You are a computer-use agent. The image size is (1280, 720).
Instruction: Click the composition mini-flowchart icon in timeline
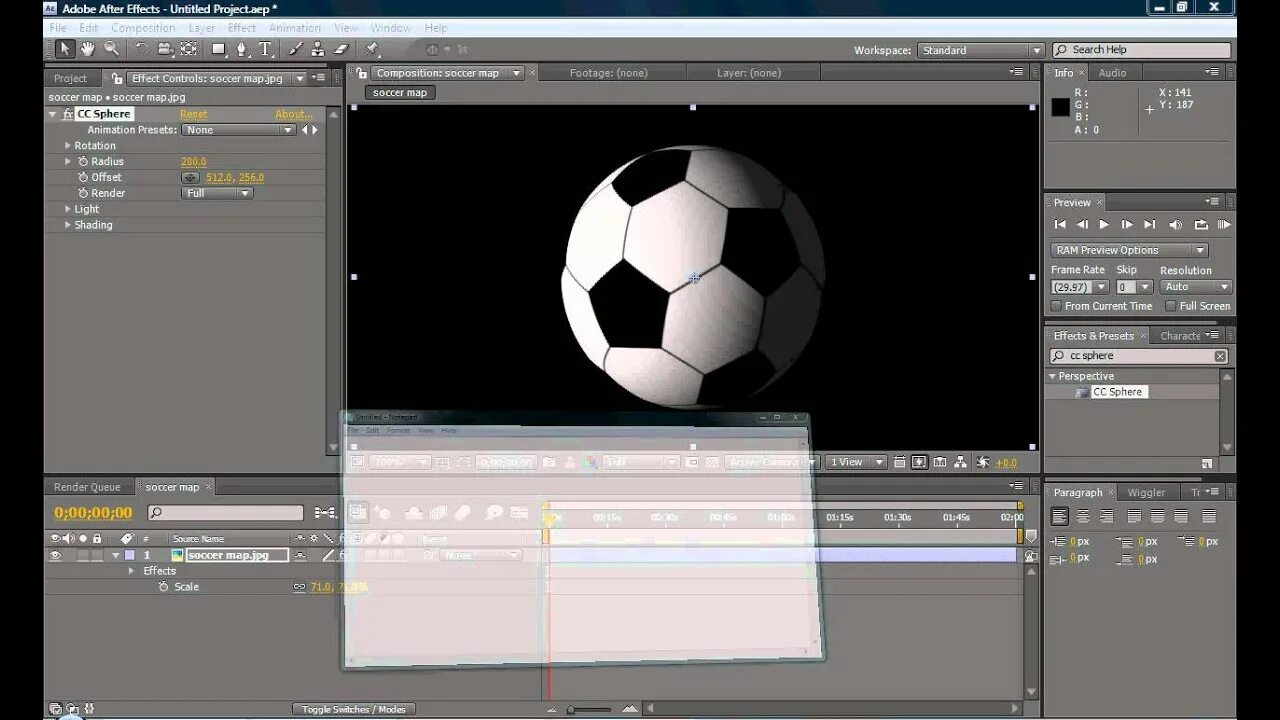point(325,513)
